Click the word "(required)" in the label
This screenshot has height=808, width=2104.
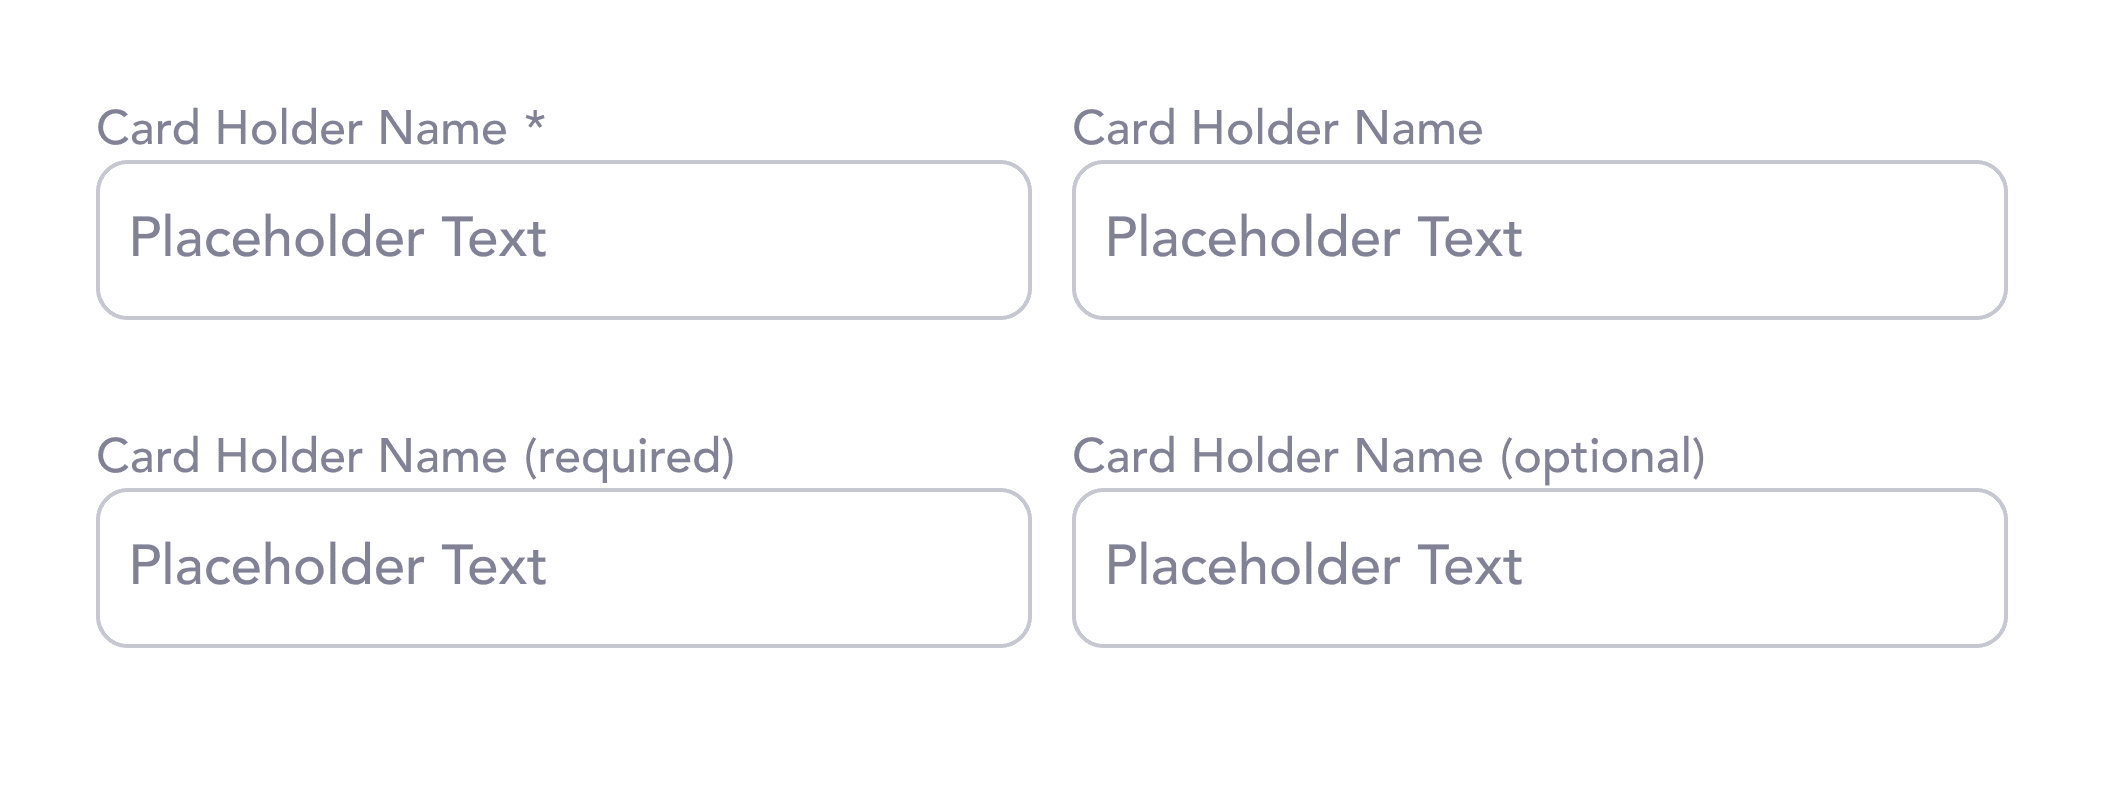pos(630,457)
